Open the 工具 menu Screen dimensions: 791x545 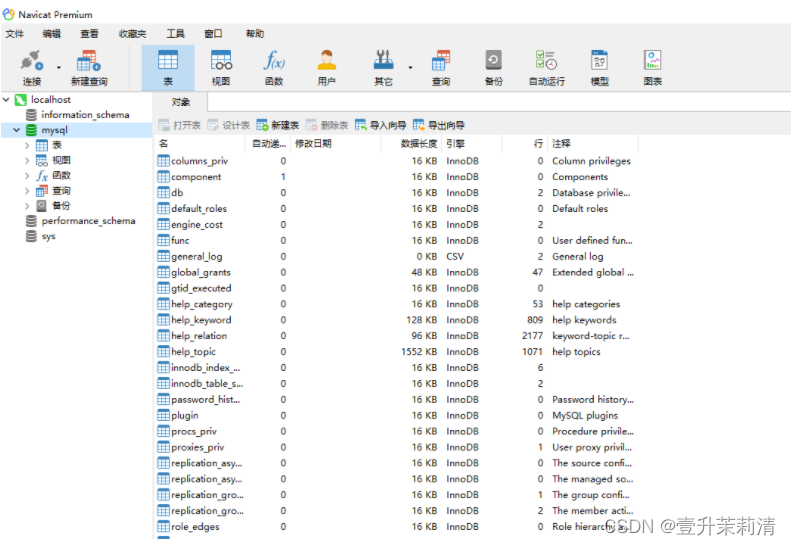coord(176,34)
